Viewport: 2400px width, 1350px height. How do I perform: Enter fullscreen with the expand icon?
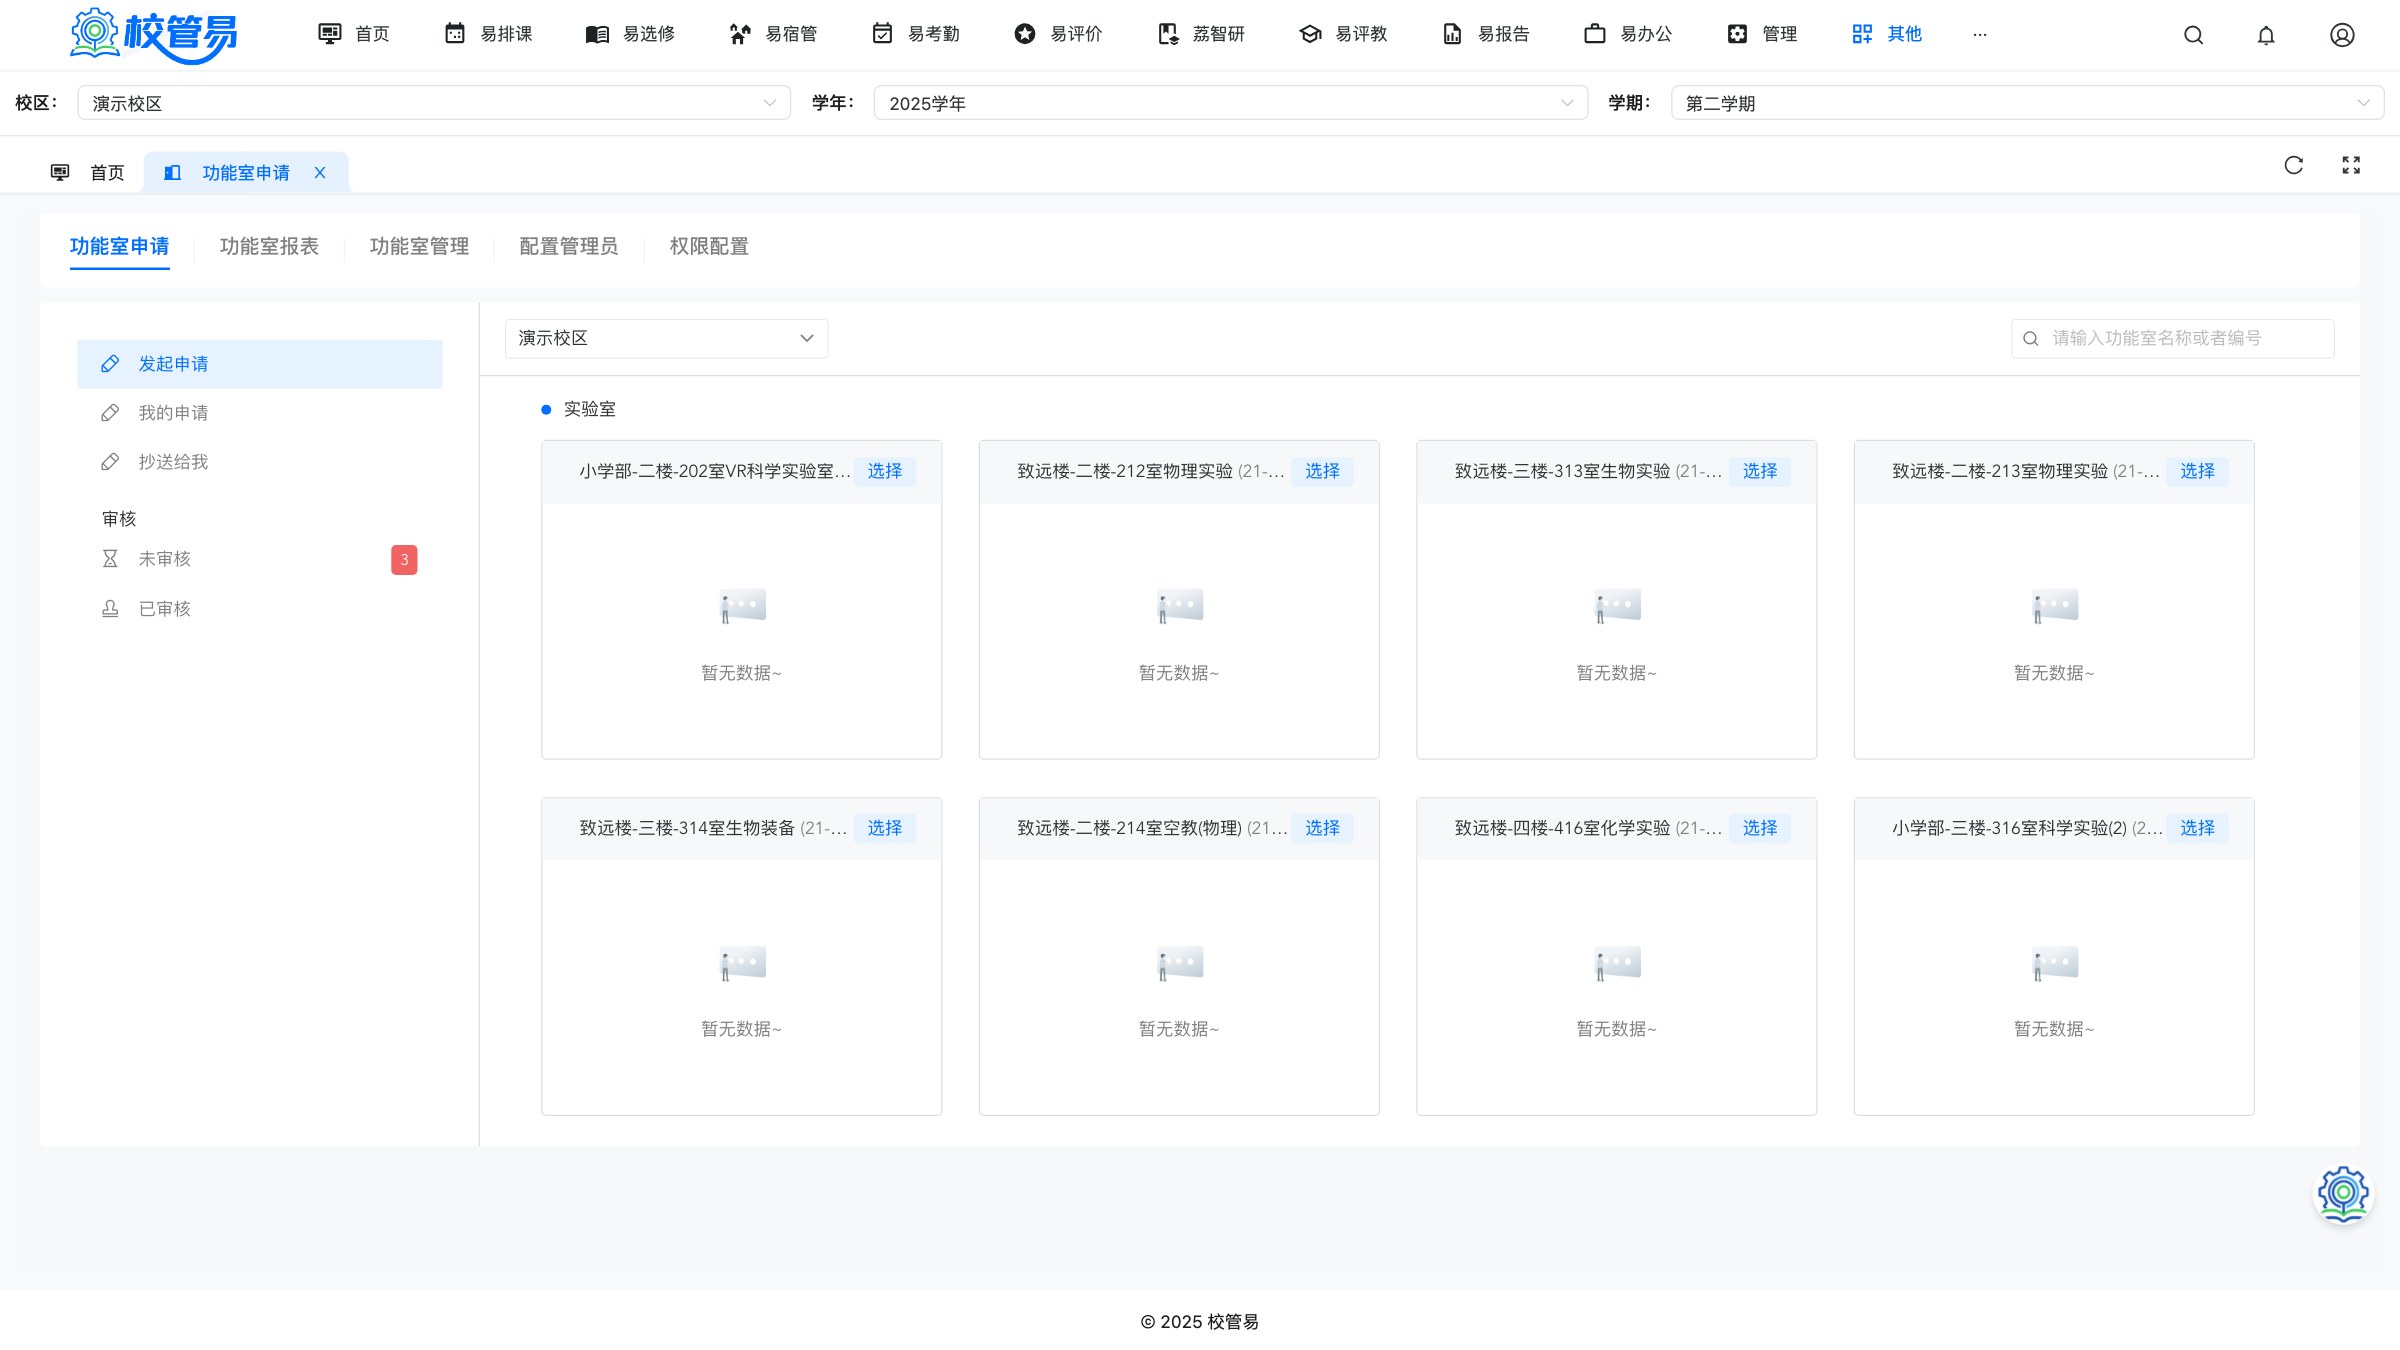tap(2351, 165)
